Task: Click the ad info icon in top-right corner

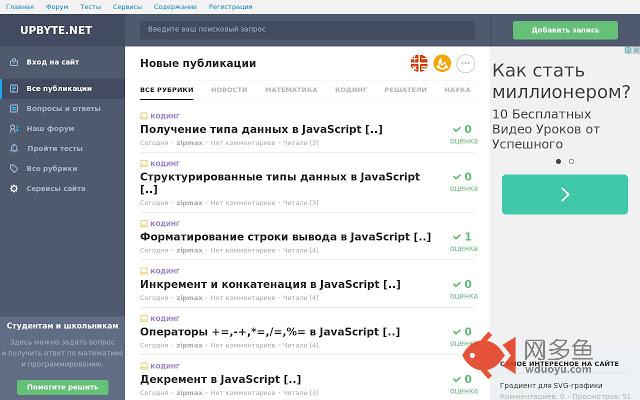Action: coord(629,50)
